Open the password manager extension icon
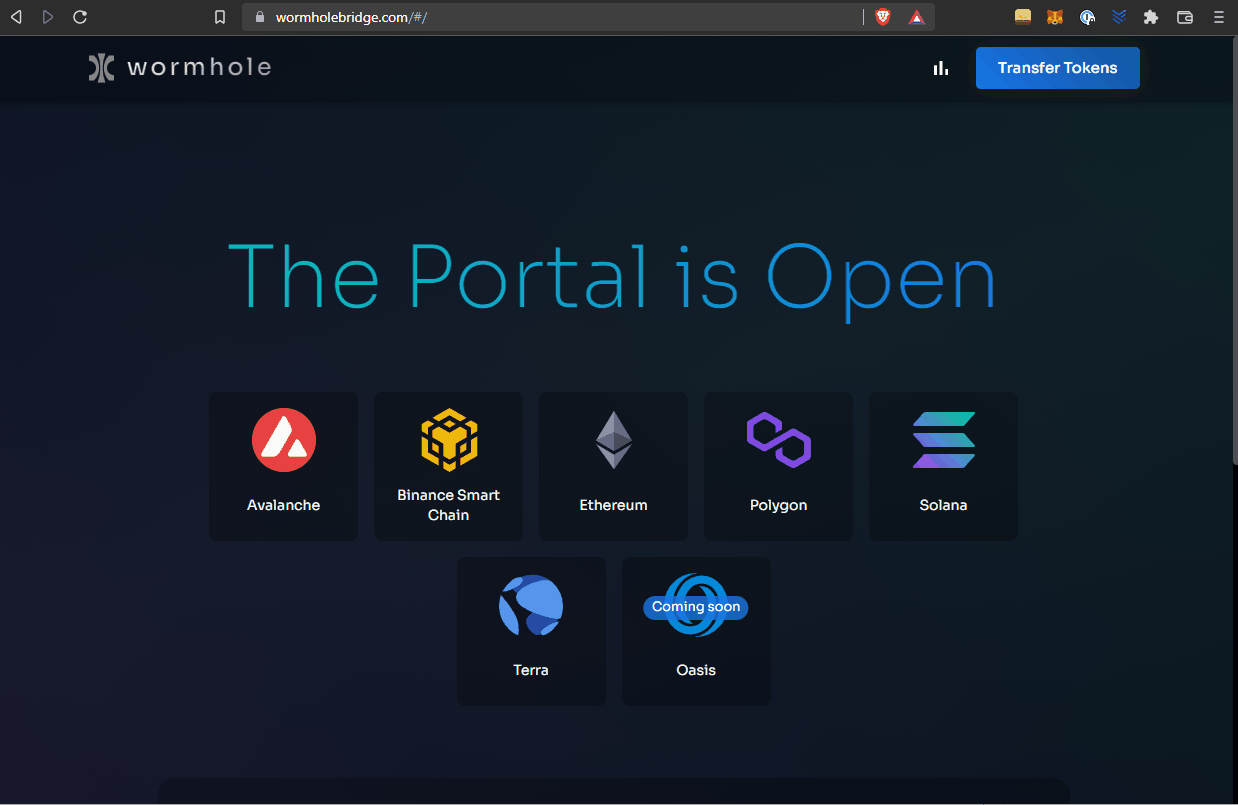1238x805 pixels. (1087, 17)
